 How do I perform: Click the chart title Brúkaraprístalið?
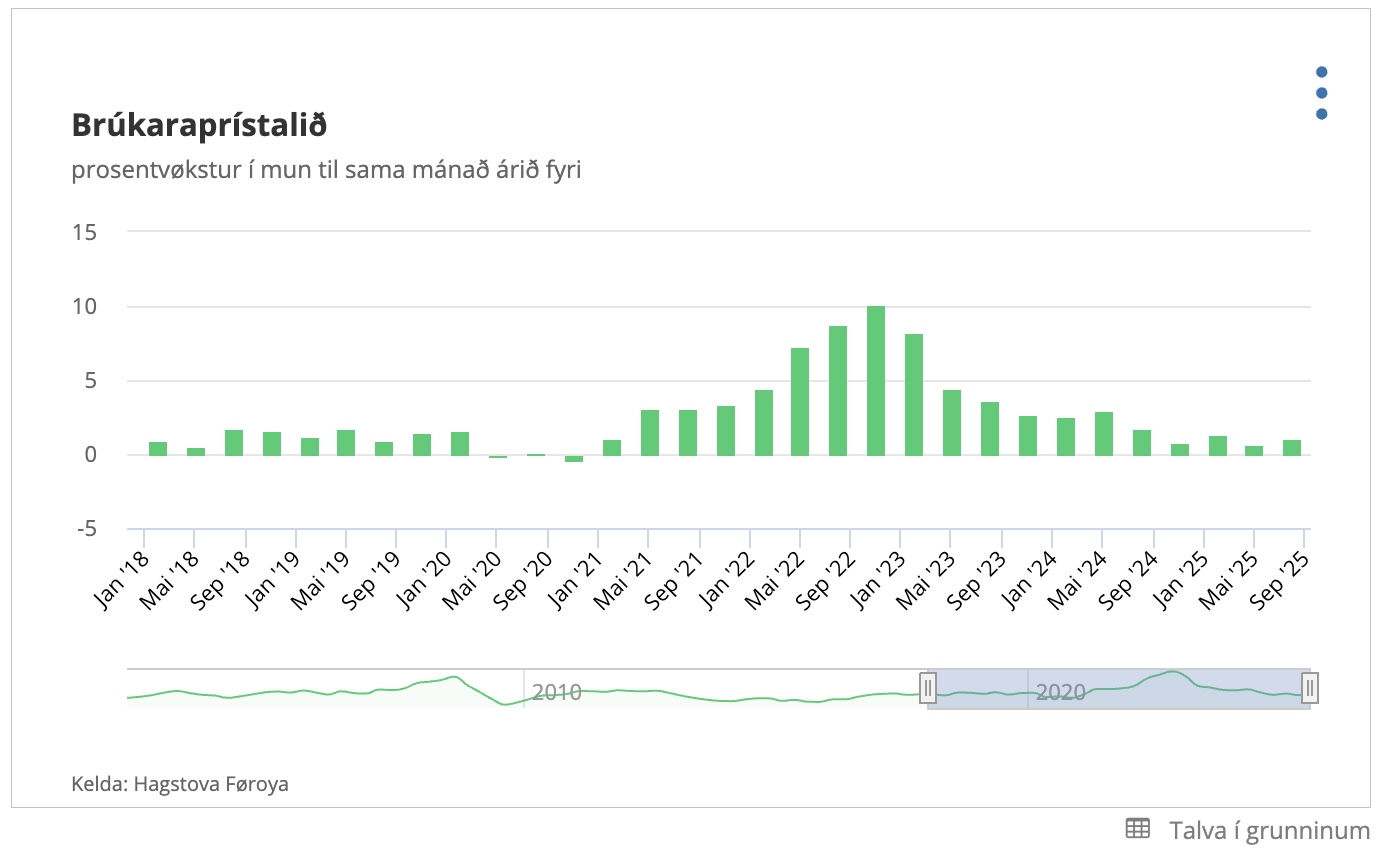pos(199,126)
